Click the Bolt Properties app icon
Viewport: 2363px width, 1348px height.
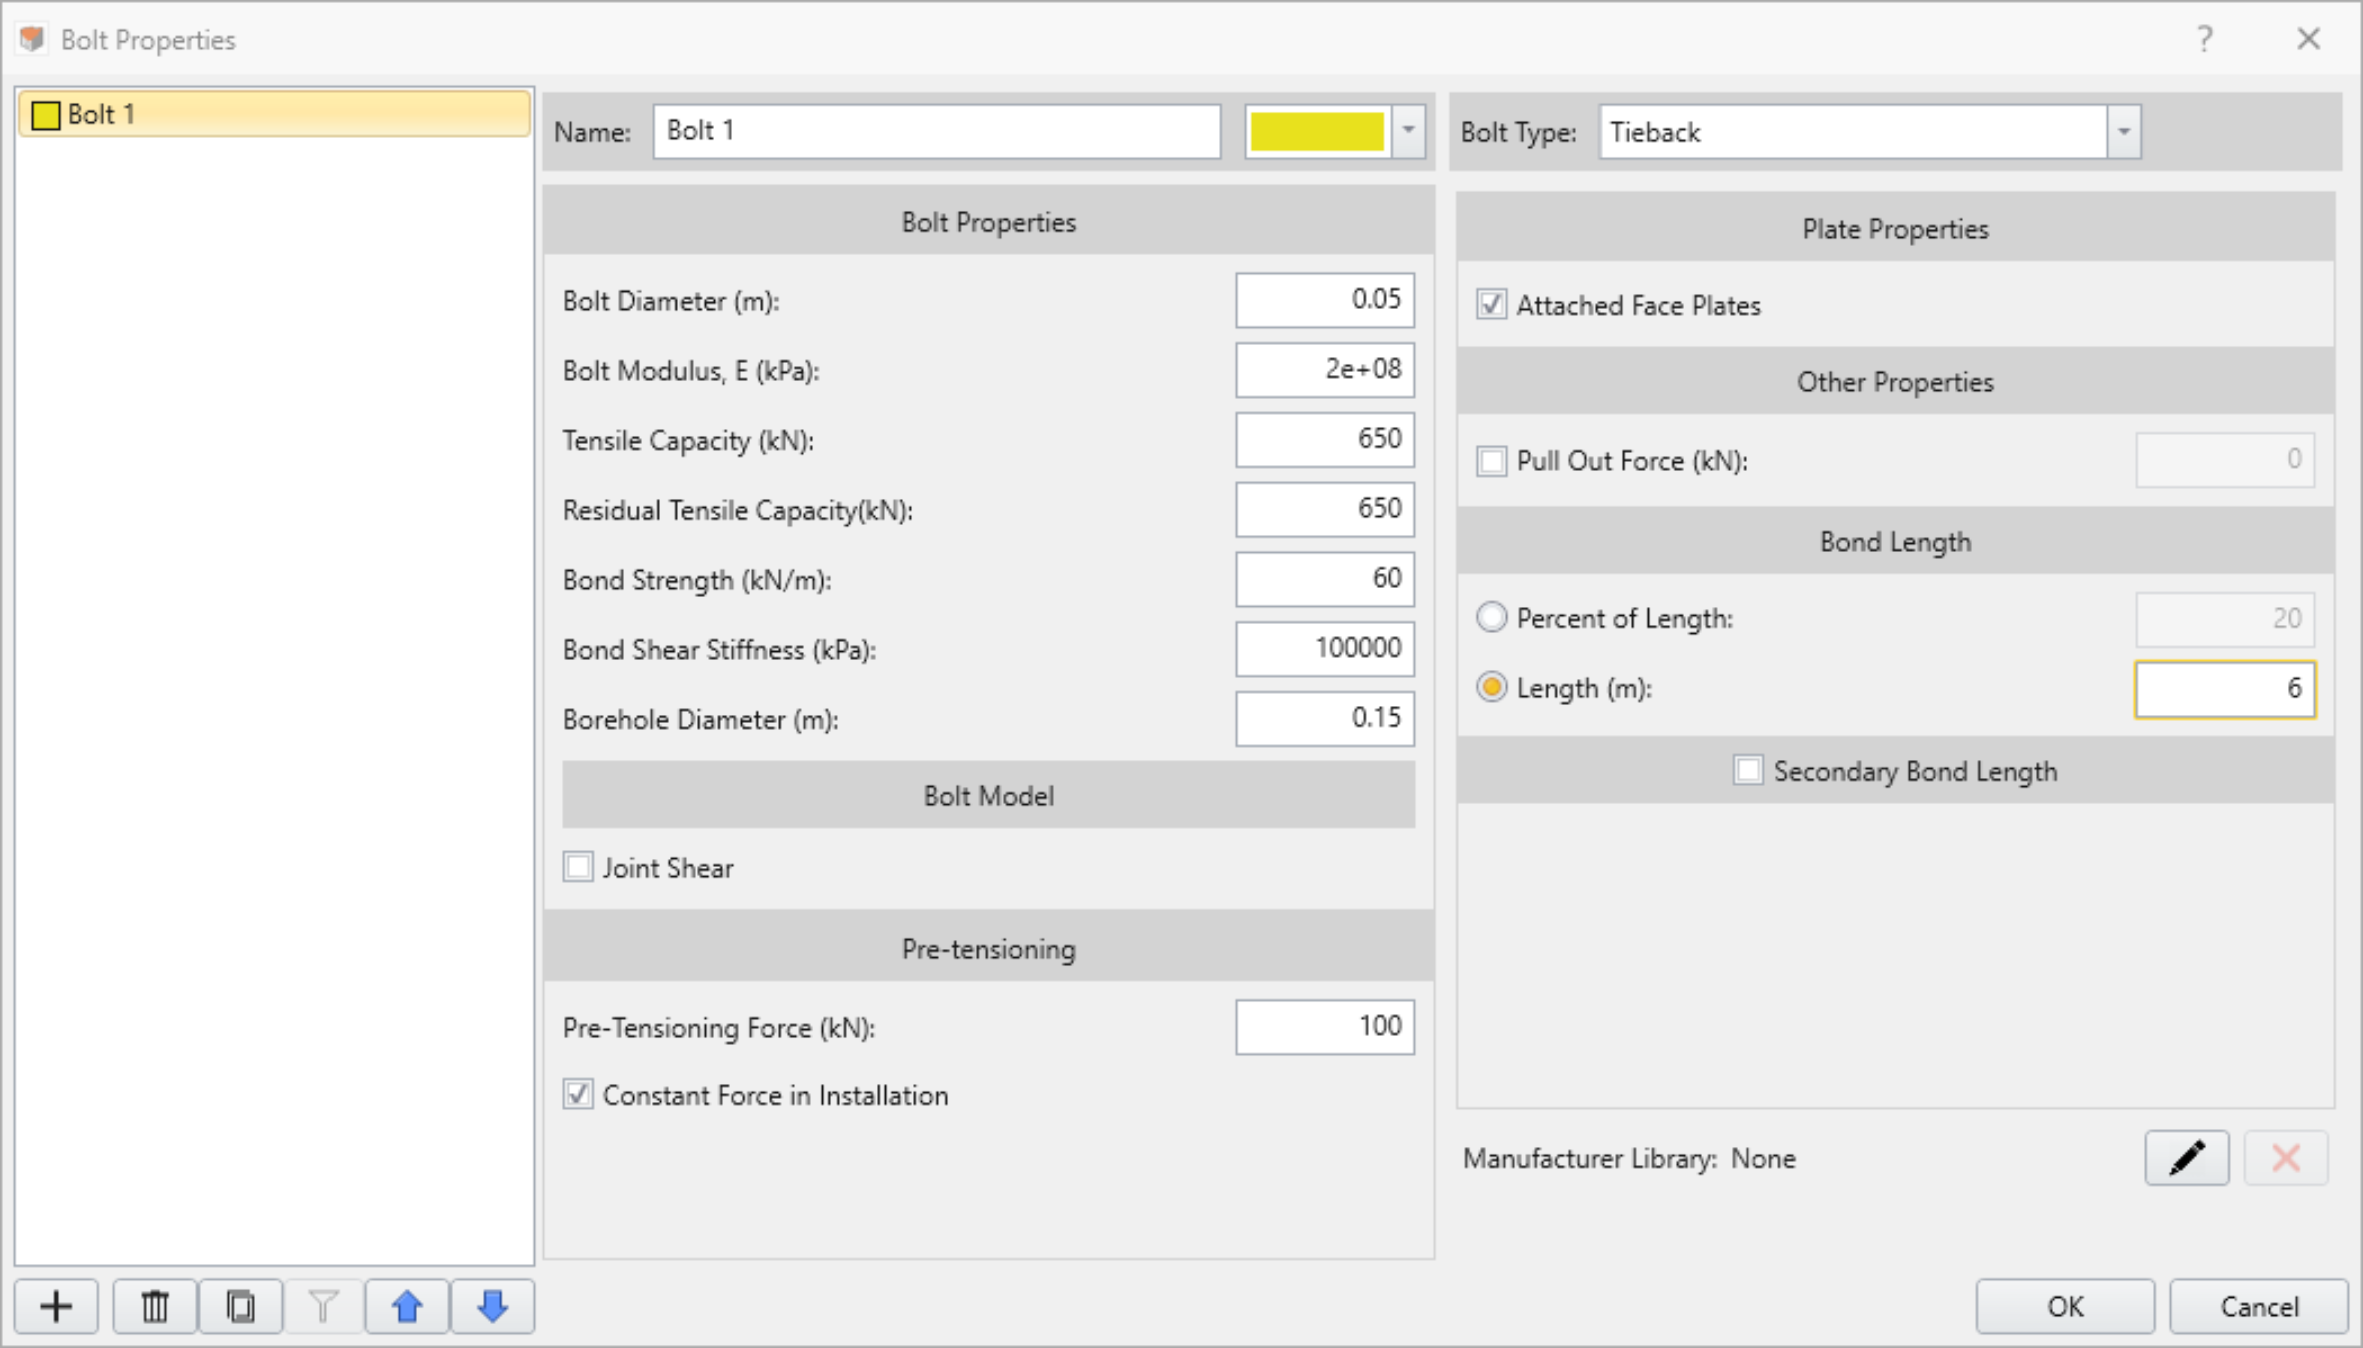(x=33, y=39)
